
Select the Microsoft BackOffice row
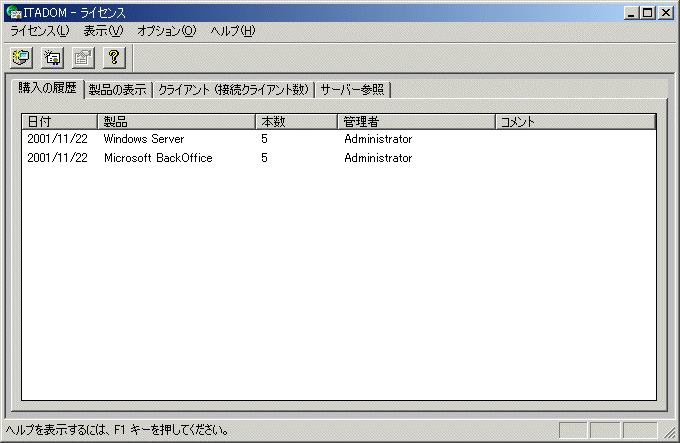point(339,158)
